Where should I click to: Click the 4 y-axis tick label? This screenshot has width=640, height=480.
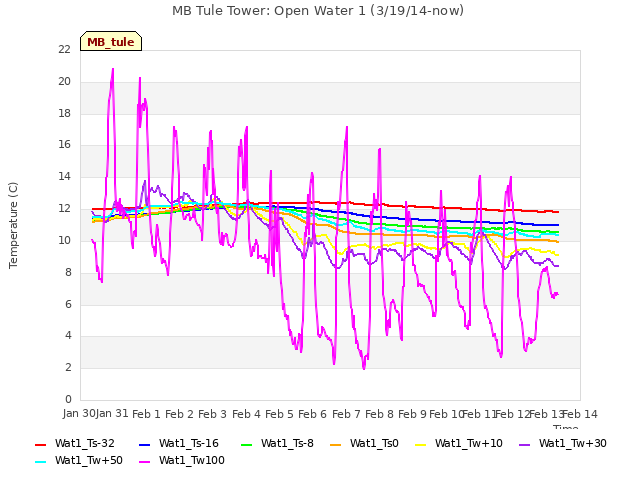point(68,336)
